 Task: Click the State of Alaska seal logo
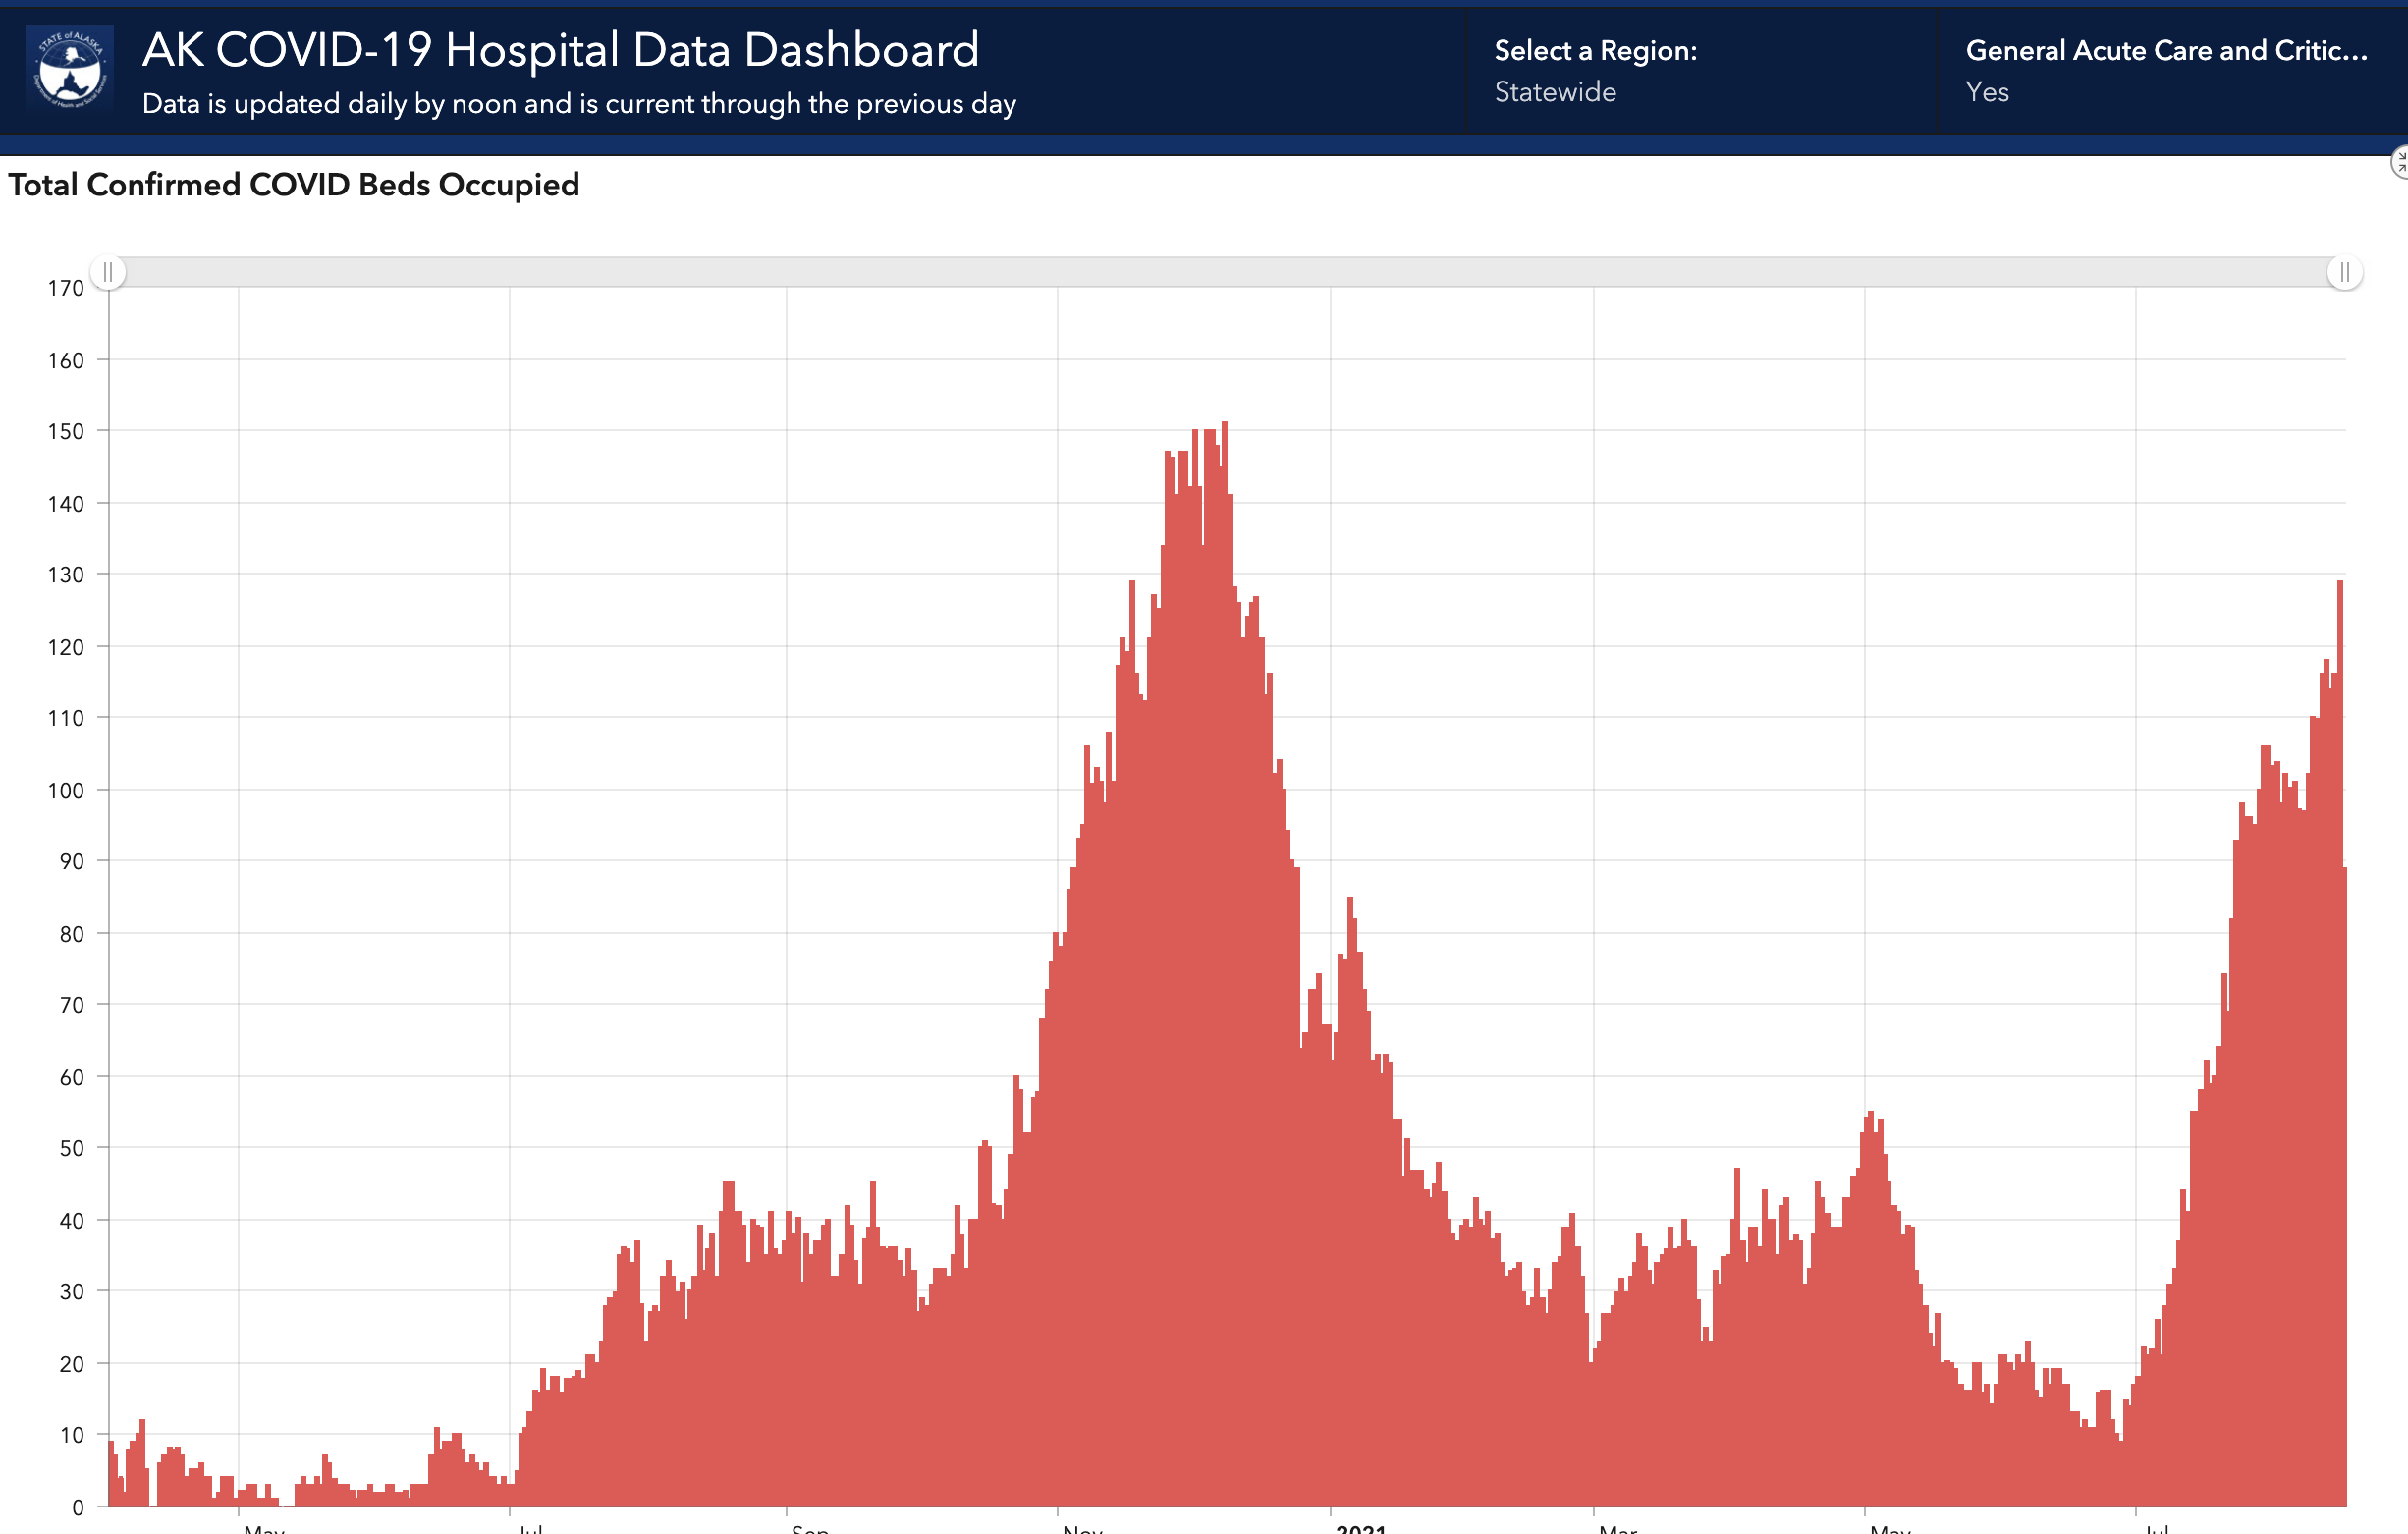pyautogui.click(x=70, y=69)
